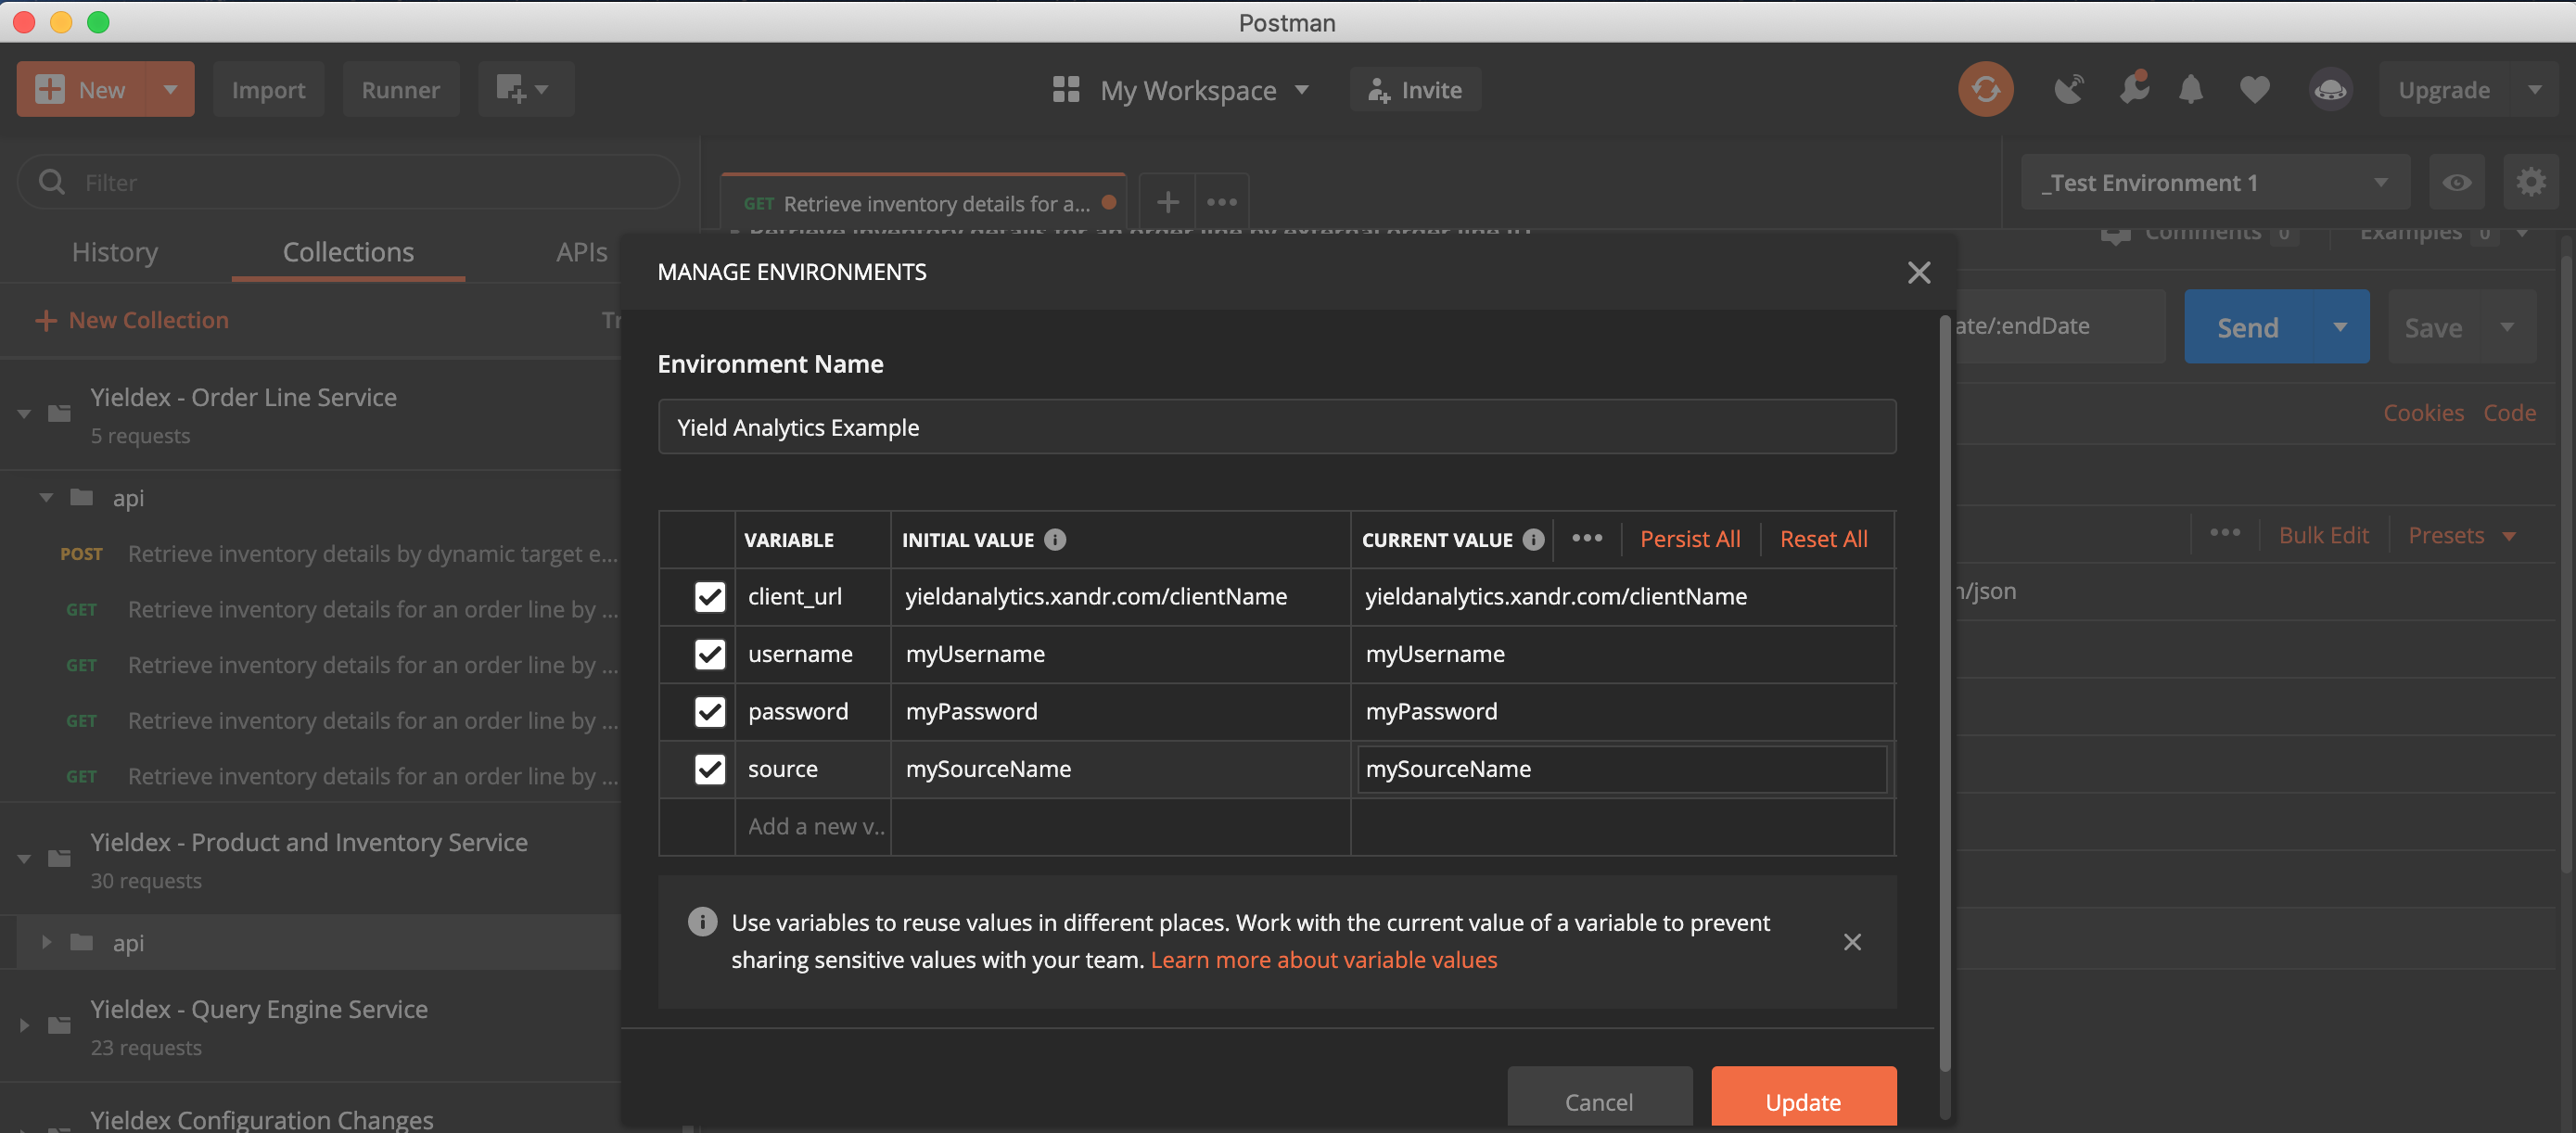Click the wrench settings icon
The image size is (2576, 1133).
2132,90
